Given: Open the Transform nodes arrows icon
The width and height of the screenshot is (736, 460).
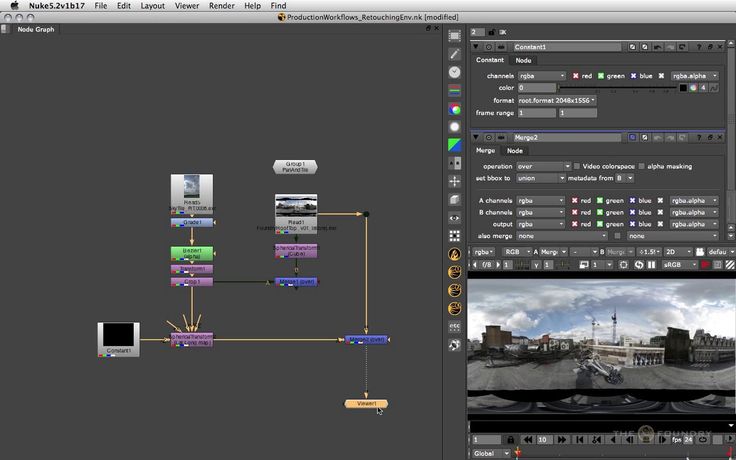Looking at the screenshot, I should (455, 181).
